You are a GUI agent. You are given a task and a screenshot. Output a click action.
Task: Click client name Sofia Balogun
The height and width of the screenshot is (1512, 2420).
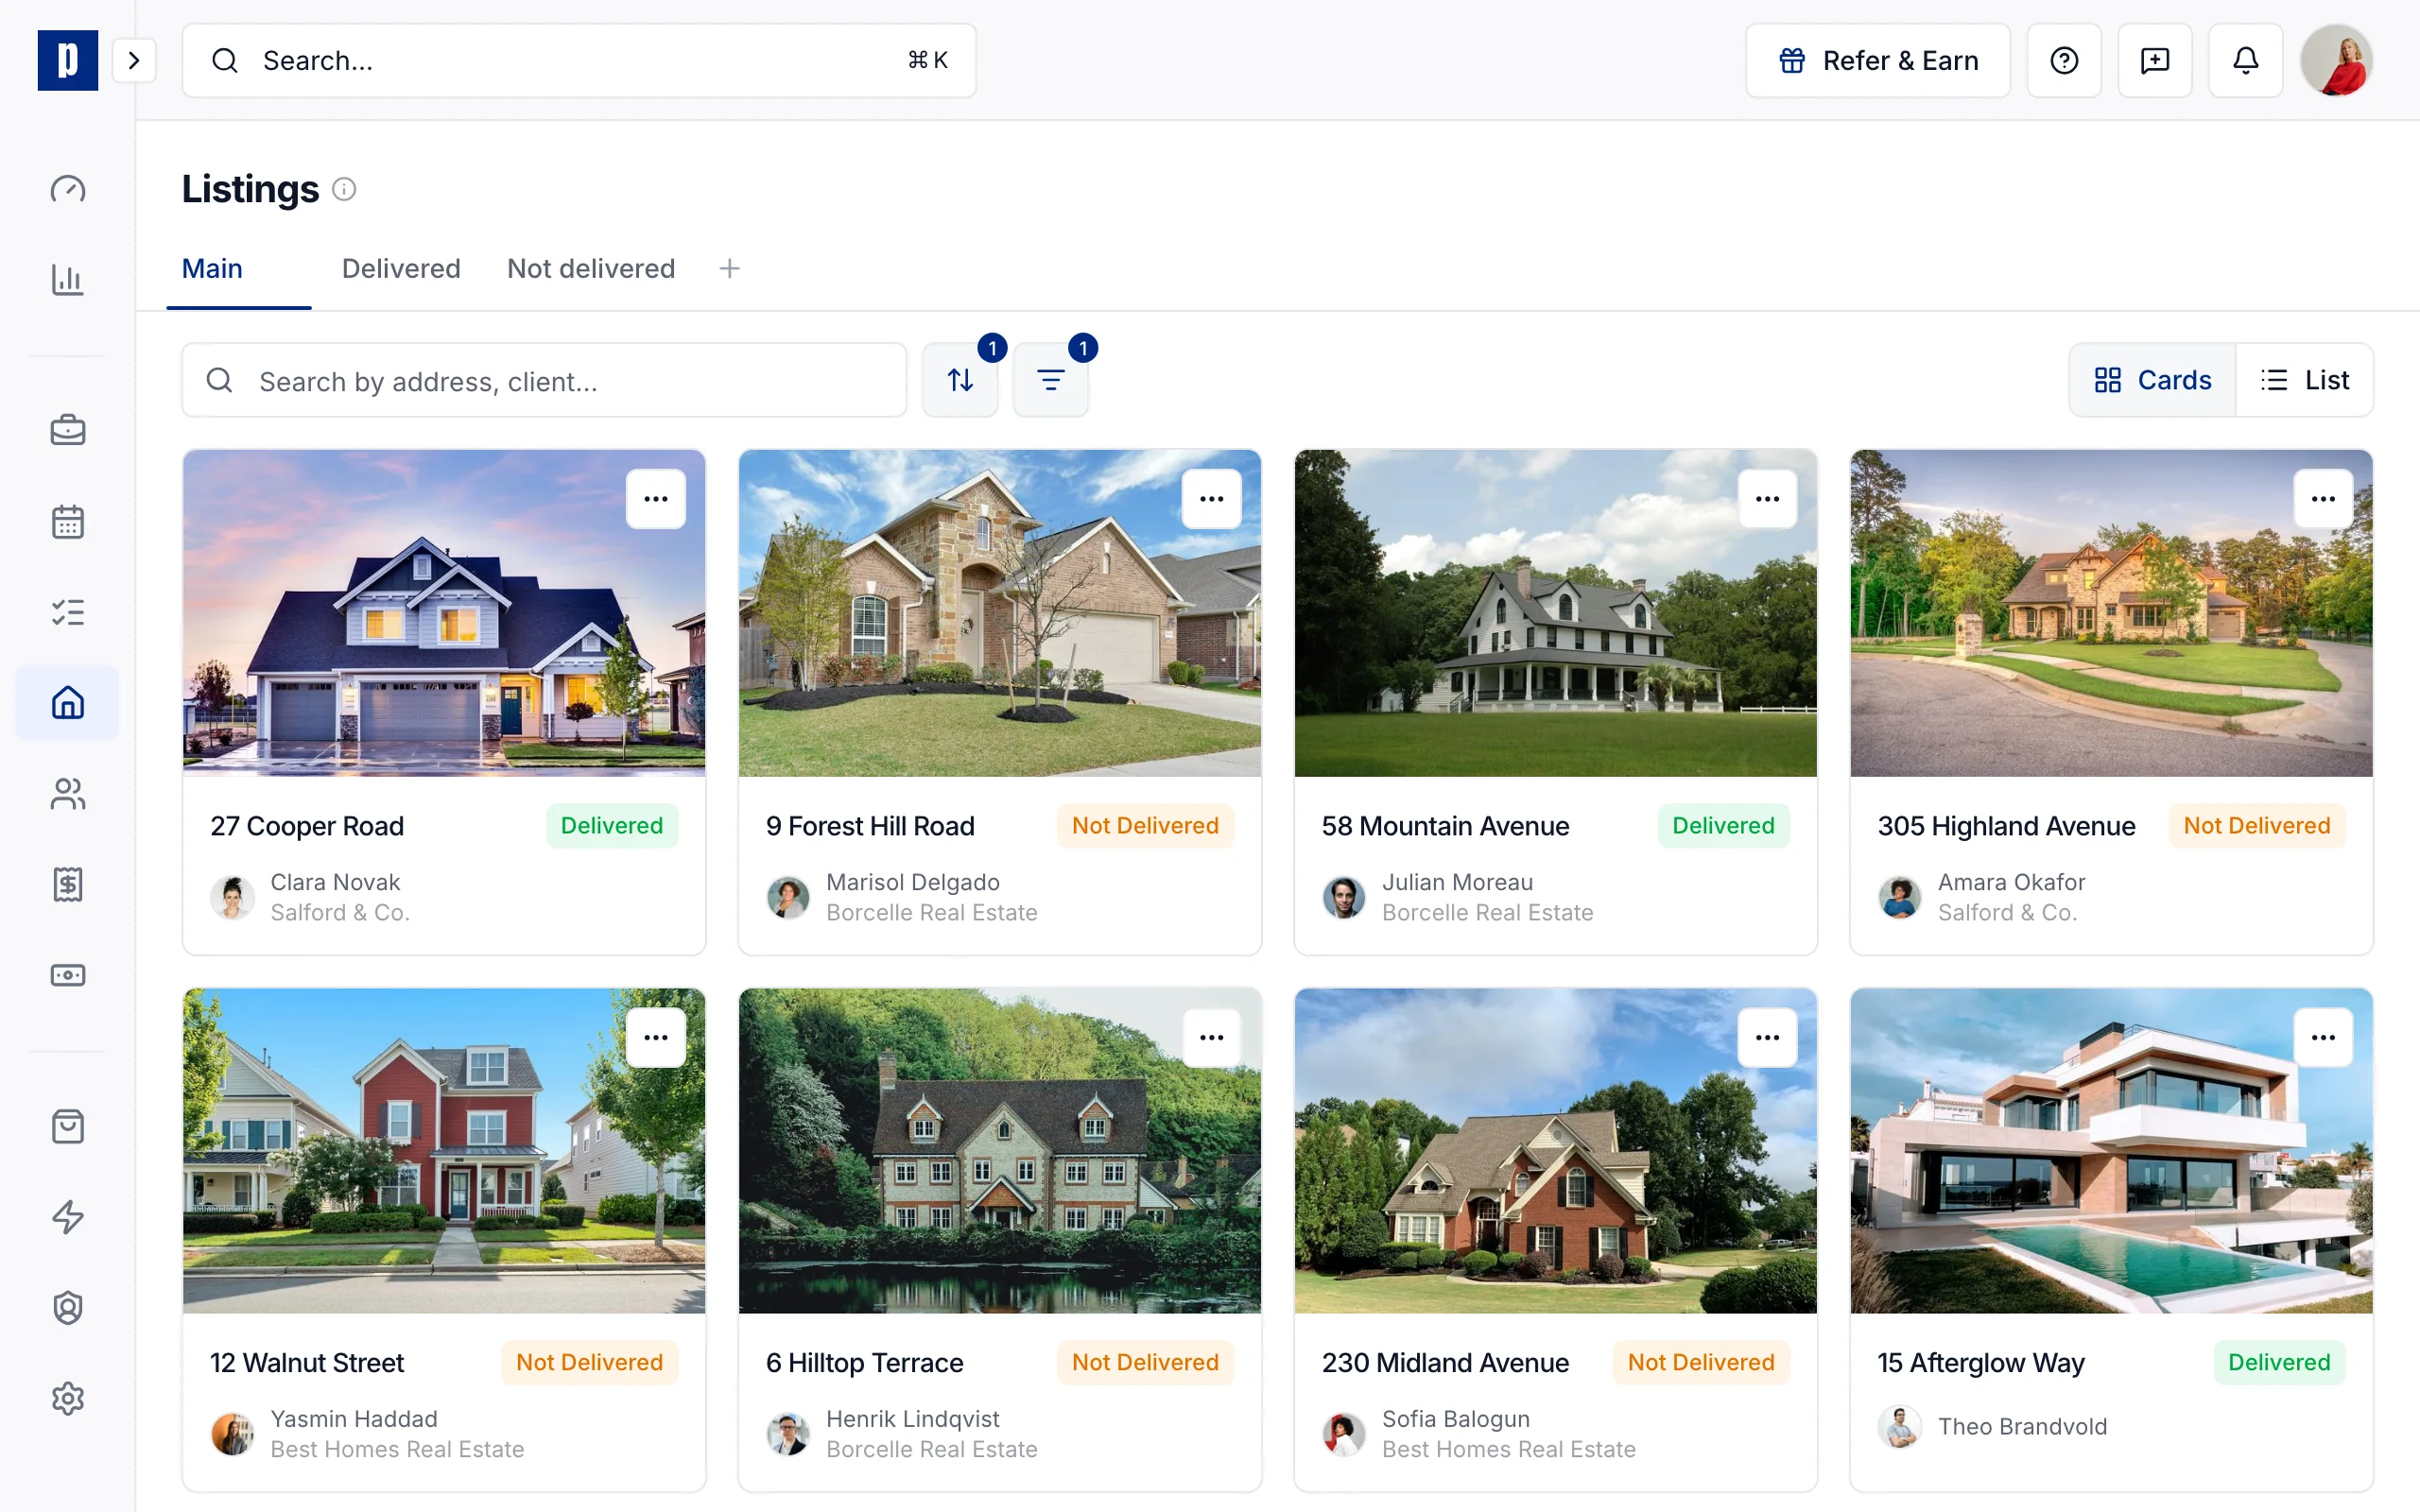coord(1456,1418)
